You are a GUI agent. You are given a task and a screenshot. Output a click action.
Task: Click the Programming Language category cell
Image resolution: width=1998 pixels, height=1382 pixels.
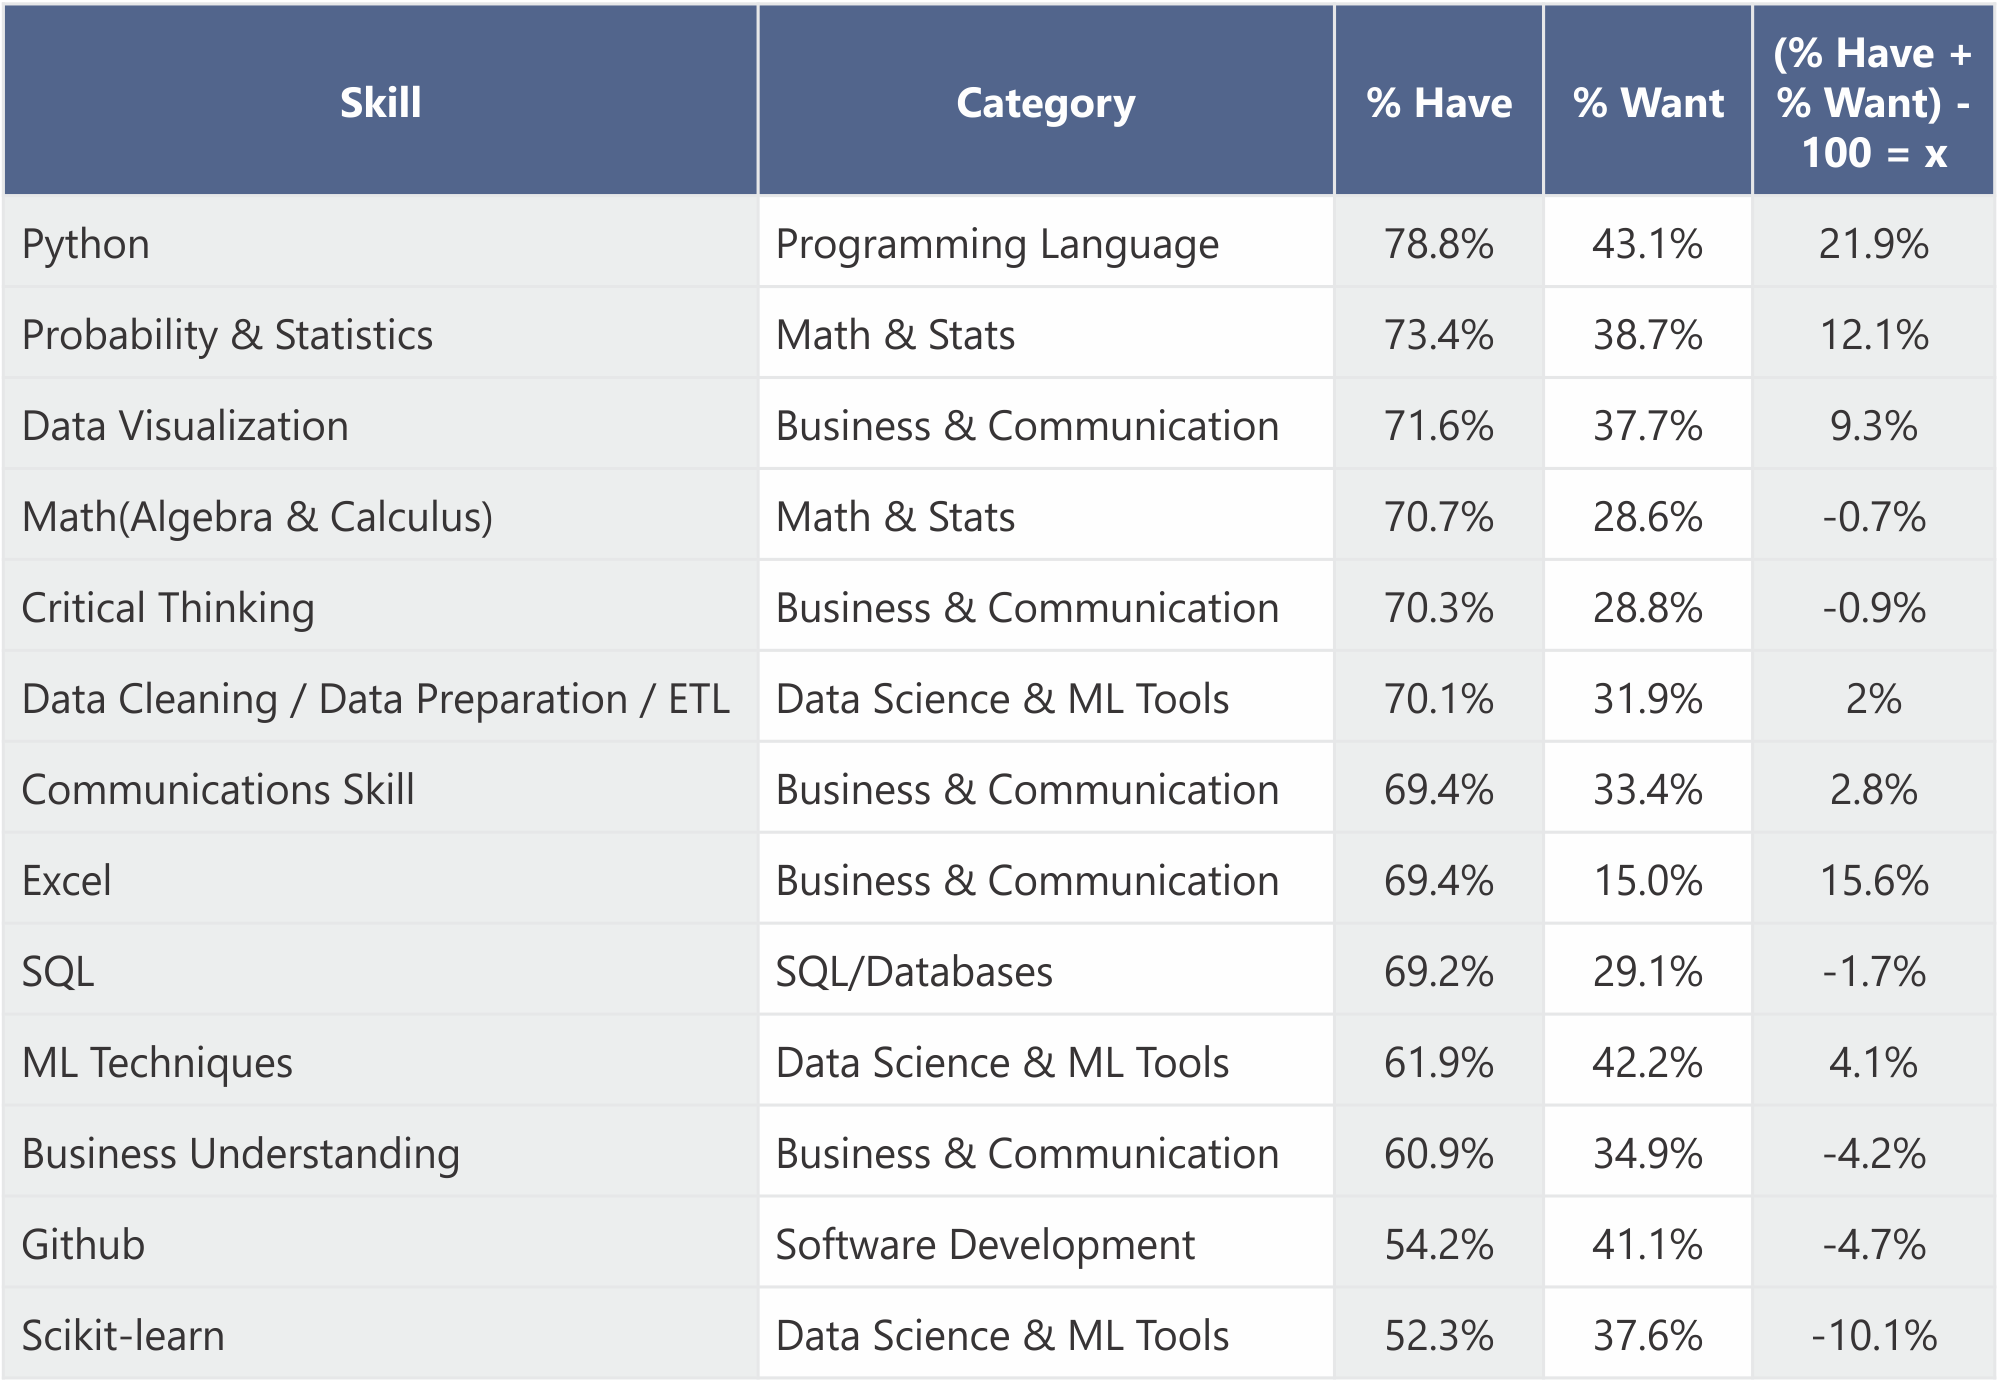pos(1045,243)
